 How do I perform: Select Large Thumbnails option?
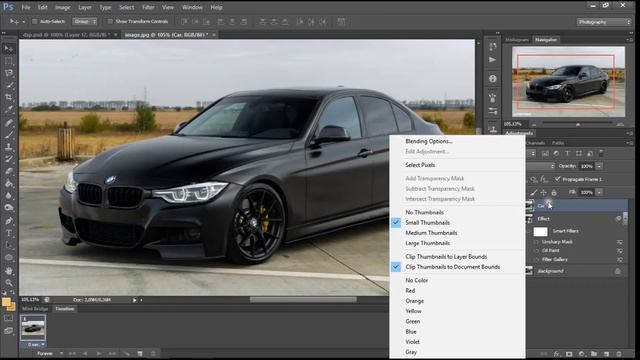427,243
